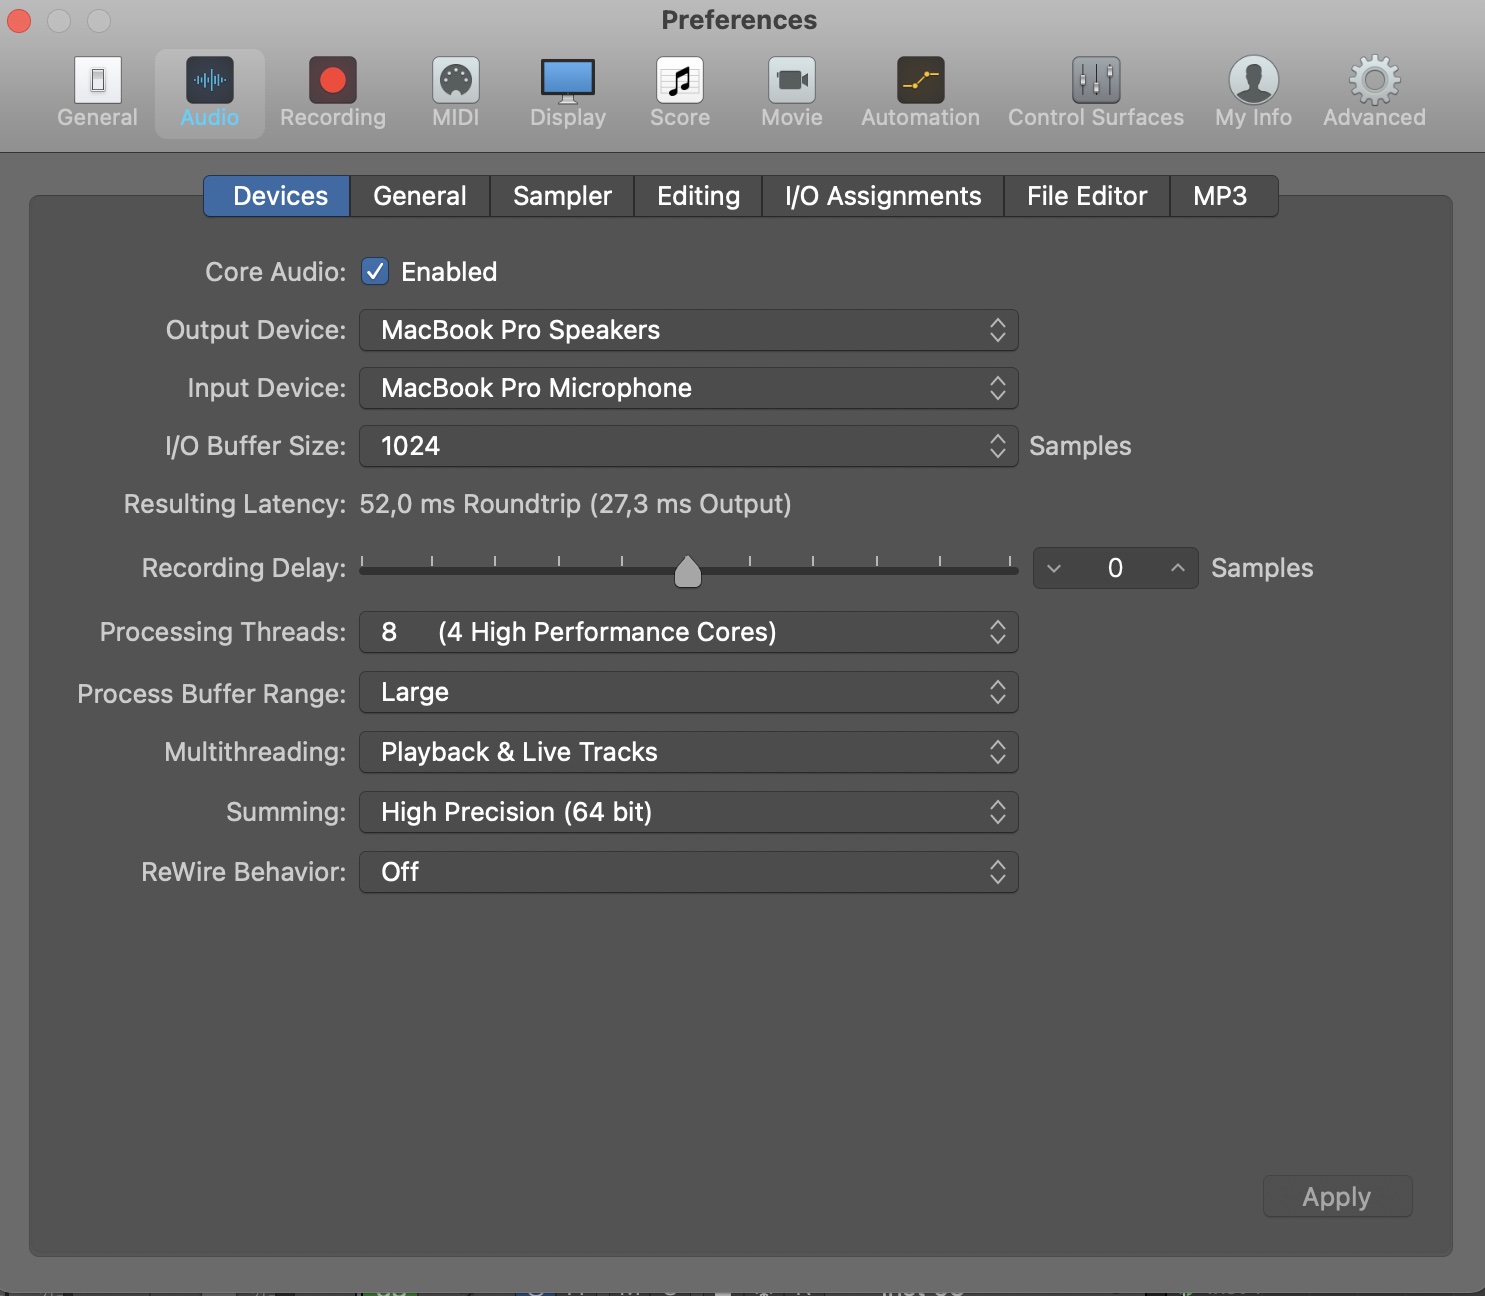The width and height of the screenshot is (1485, 1296).
Task: Open the Process Buffer Range dropdown
Action: point(689,692)
